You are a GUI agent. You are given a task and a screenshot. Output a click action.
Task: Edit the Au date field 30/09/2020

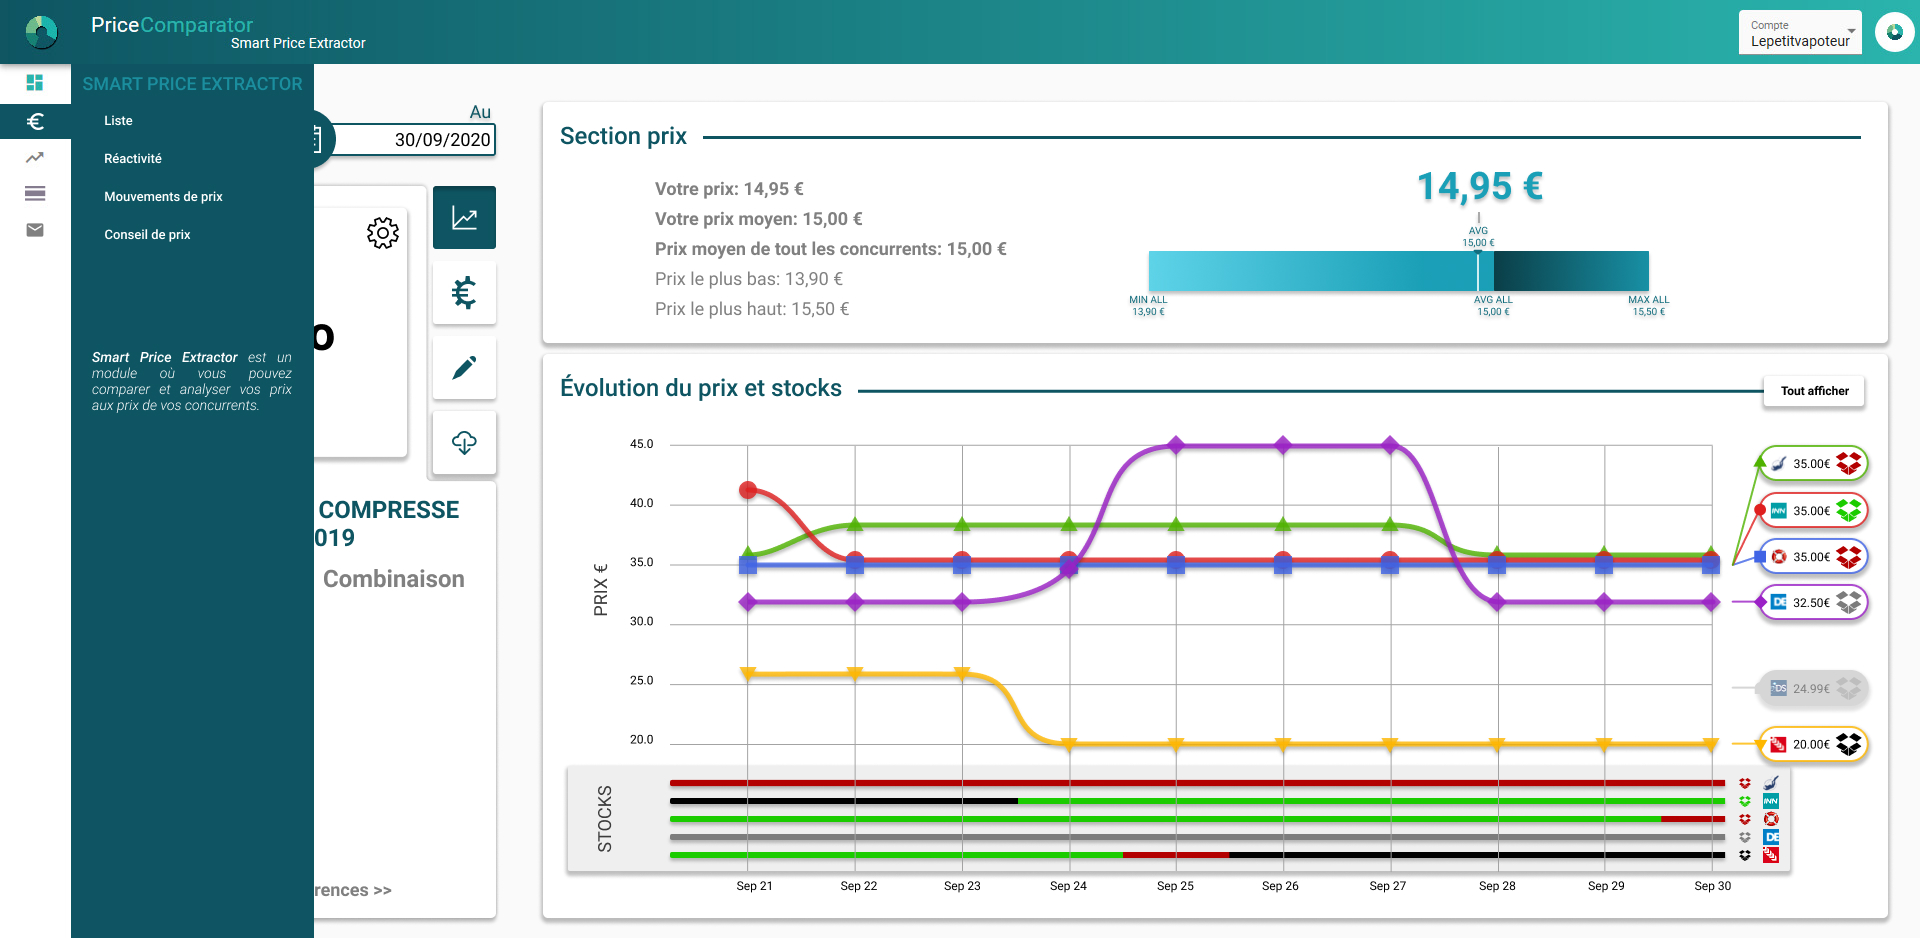coord(412,139)
